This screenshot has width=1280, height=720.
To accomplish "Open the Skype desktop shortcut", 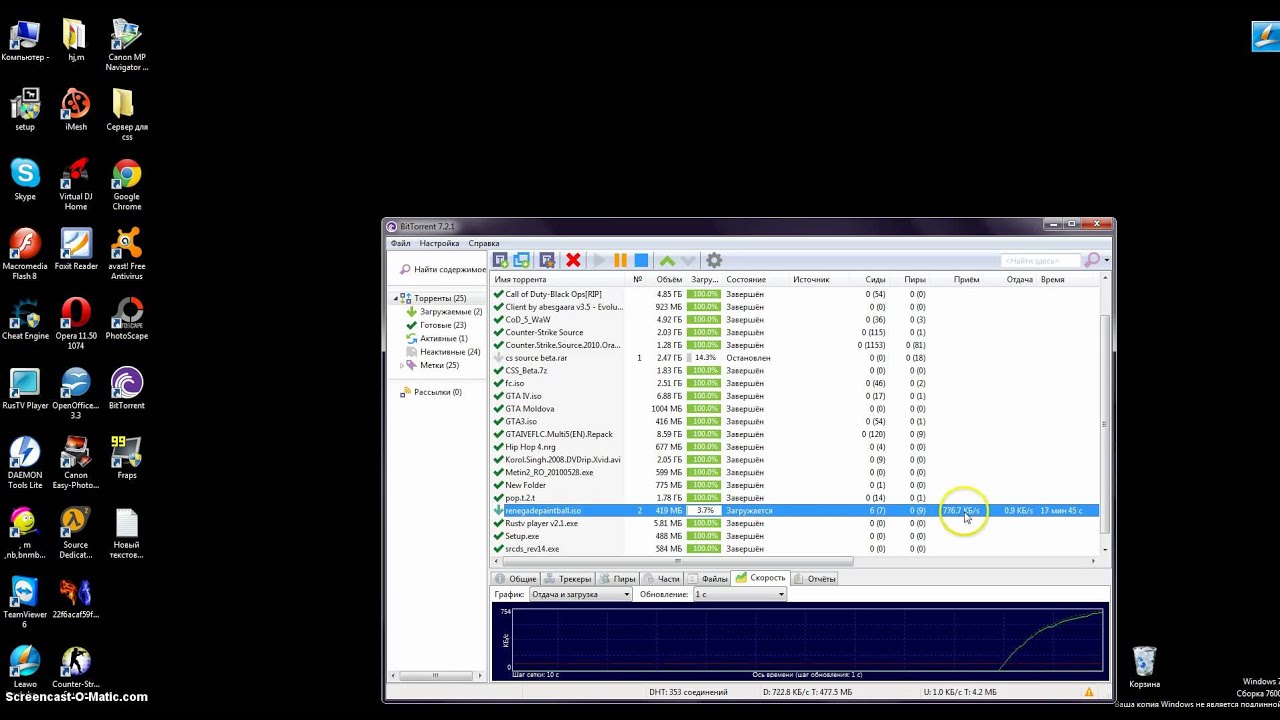I will [x=25, y=180].
